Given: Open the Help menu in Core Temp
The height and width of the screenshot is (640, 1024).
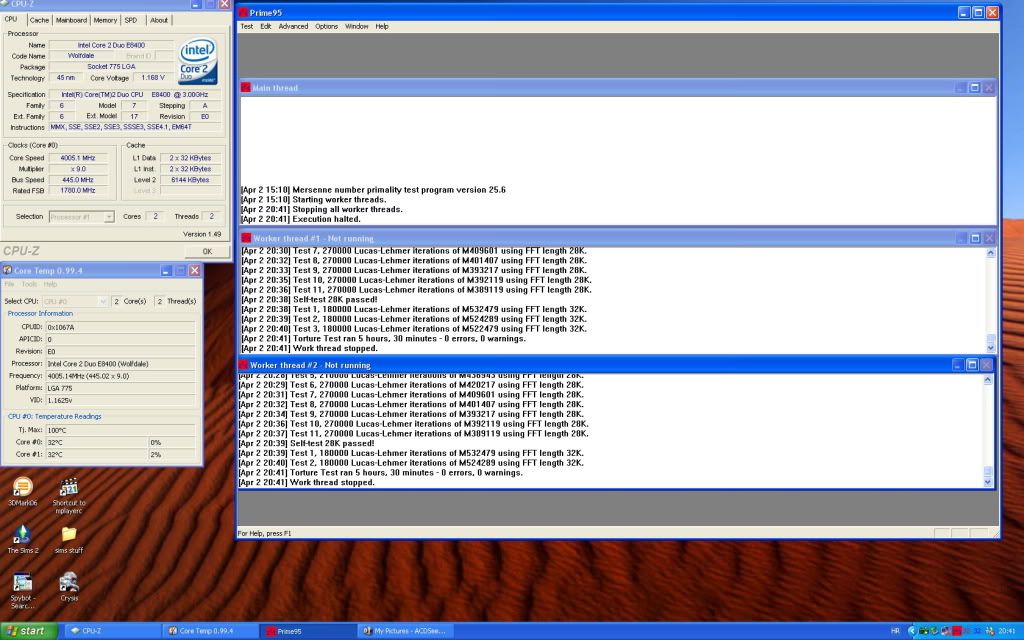Looking at the screenshot, I should (50, 285).
